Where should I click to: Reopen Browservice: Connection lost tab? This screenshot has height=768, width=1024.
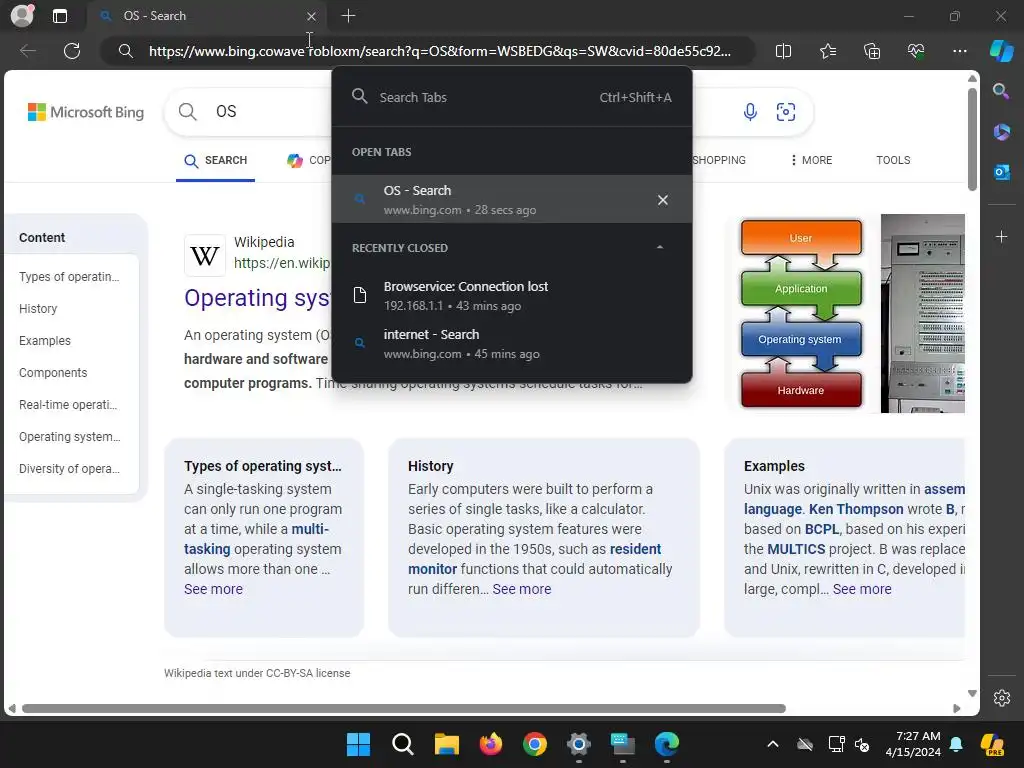(512, 295)
